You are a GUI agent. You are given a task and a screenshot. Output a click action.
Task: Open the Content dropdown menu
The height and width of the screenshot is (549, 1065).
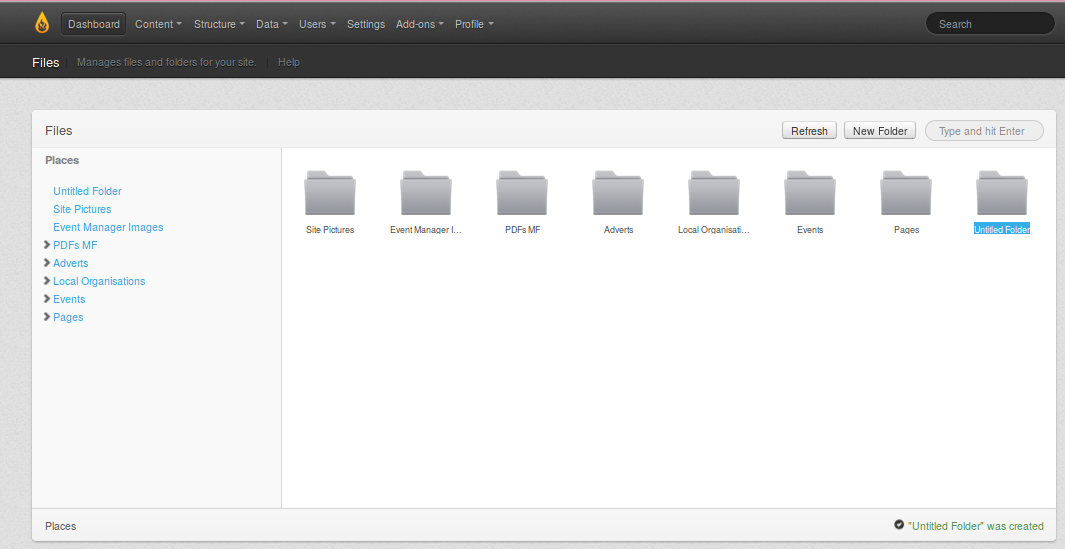coord(158,24)
